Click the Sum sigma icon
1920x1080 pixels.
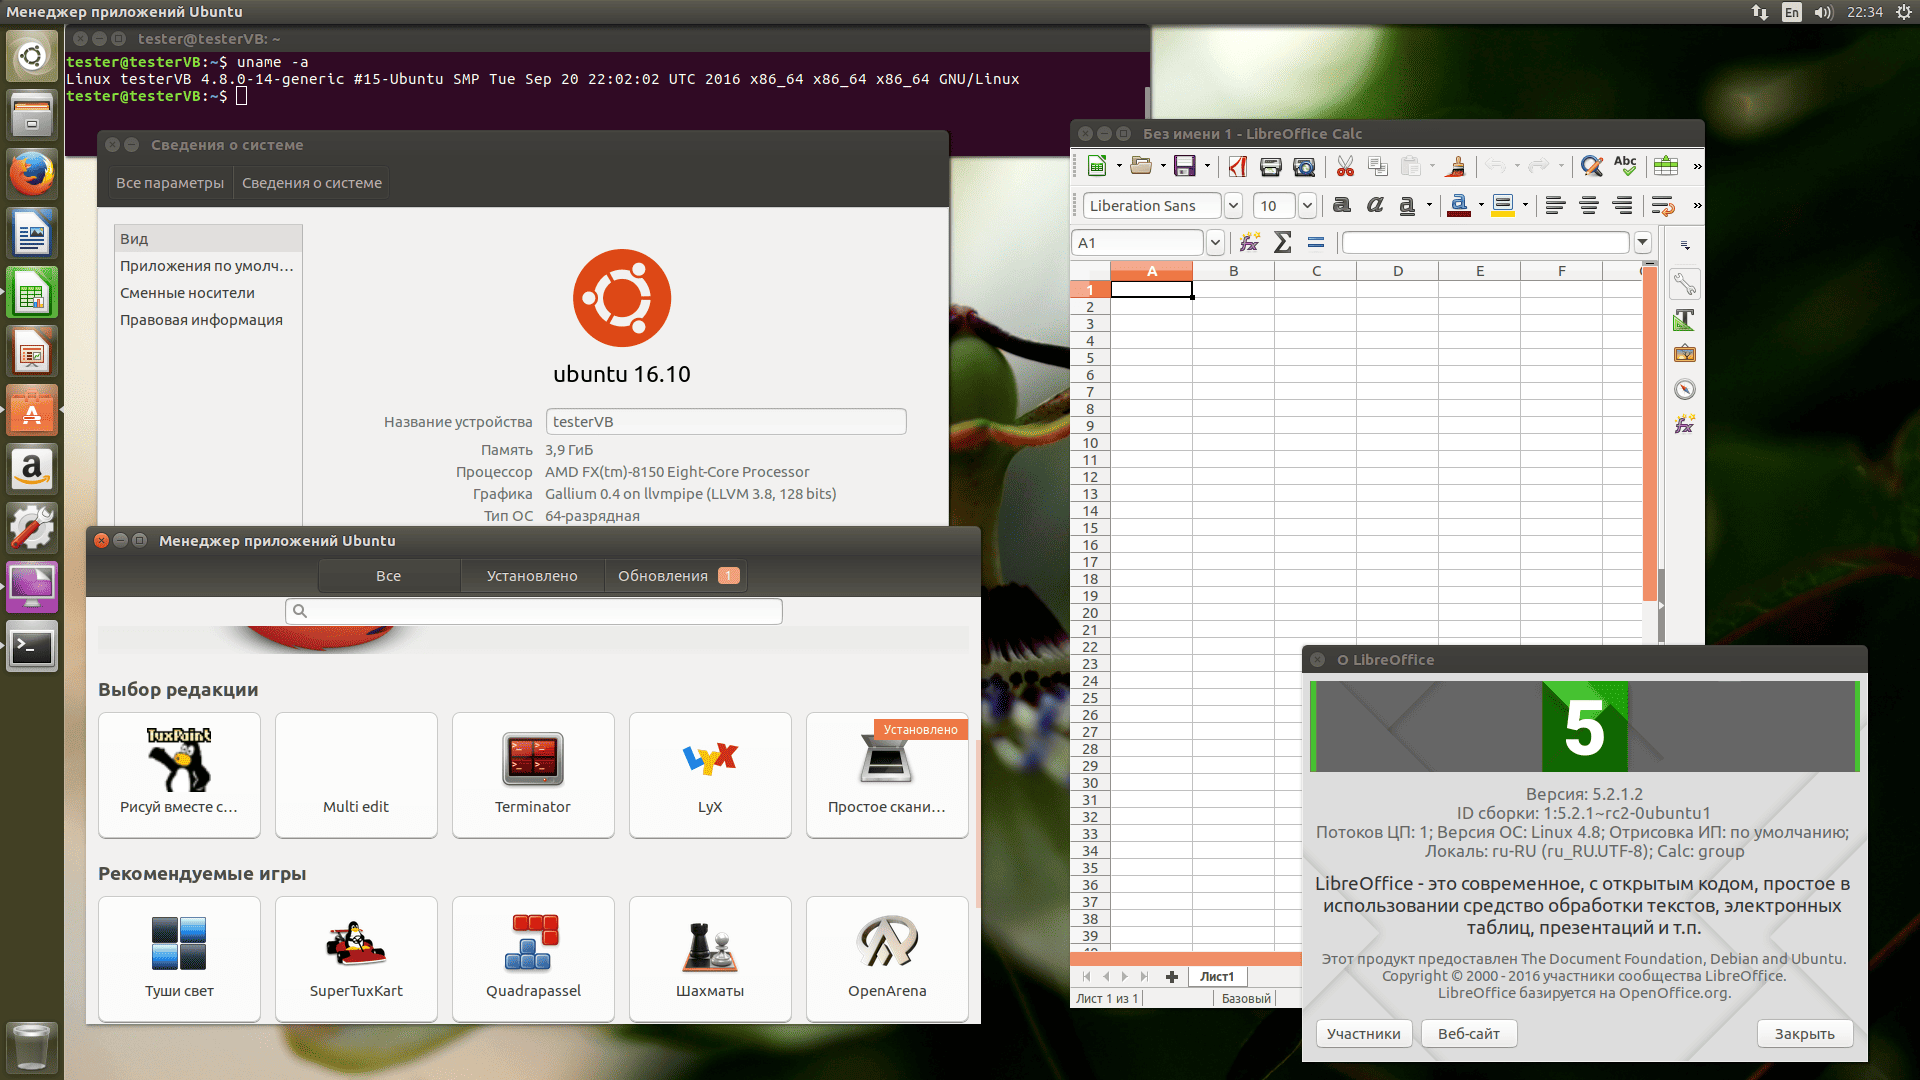point(1283,242)
